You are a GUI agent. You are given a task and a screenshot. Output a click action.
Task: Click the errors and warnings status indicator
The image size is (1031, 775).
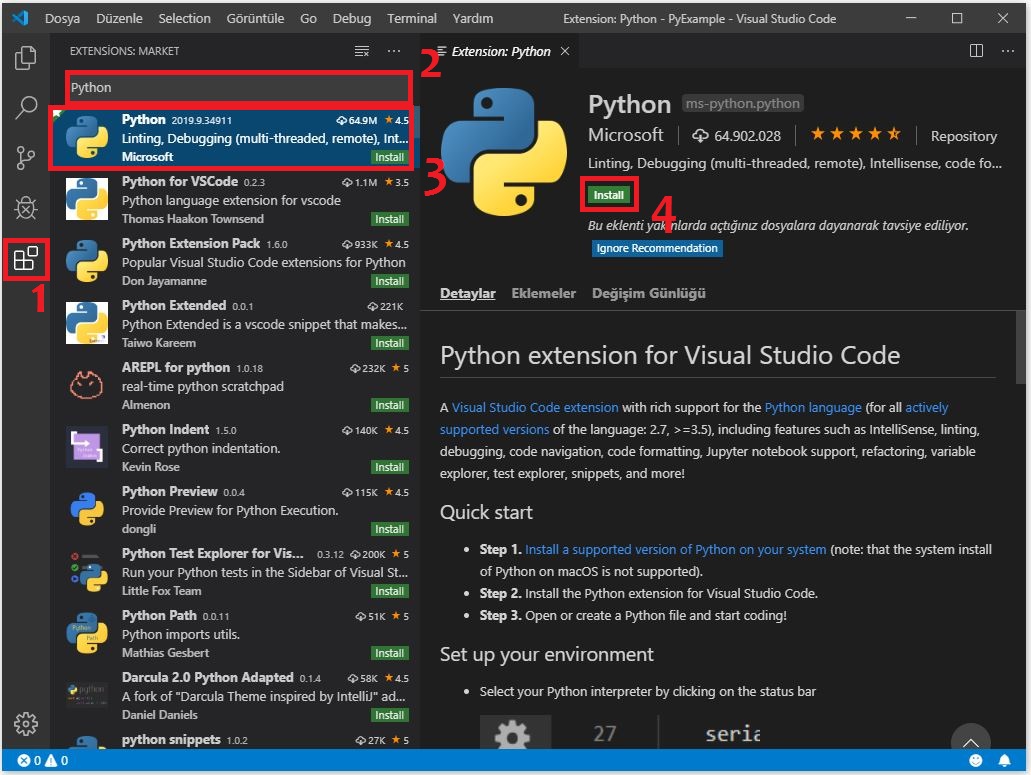(x=43, y=761)
